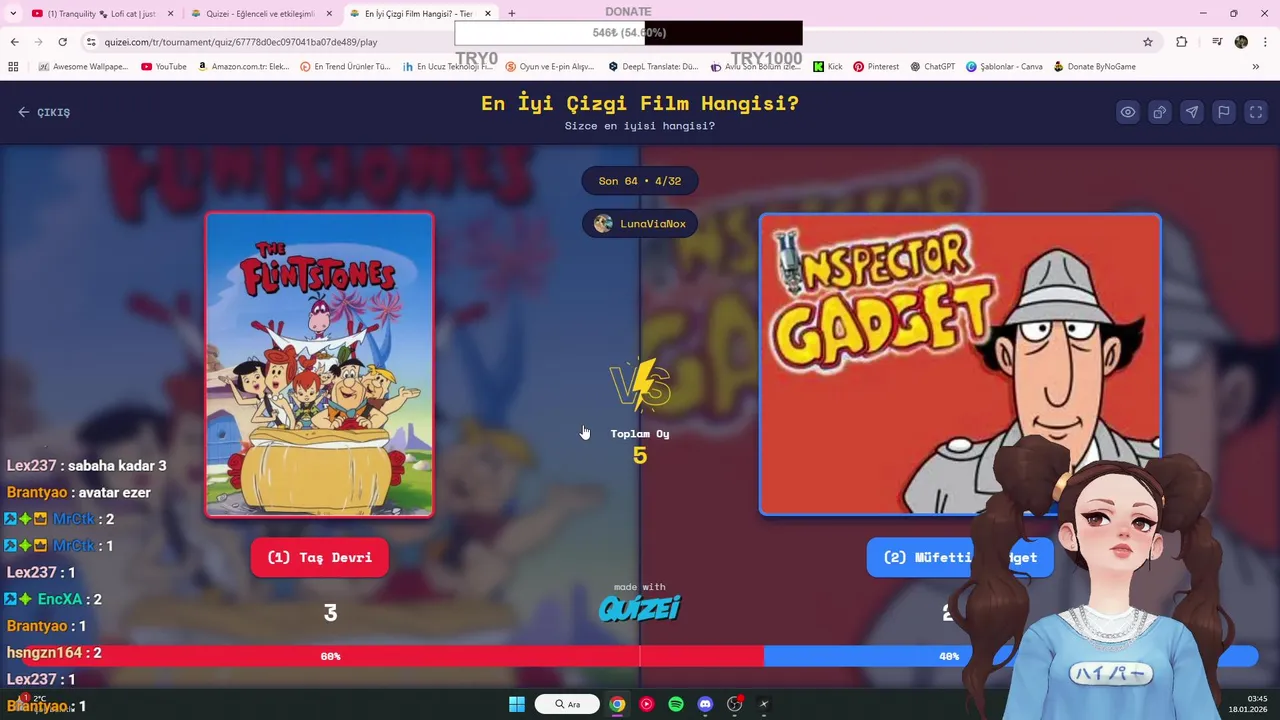Image resolution: width=1280 pixels, height=720 pixels.
Task: Click the paper-plane share icon
Action: click(x=1191, y=112)
